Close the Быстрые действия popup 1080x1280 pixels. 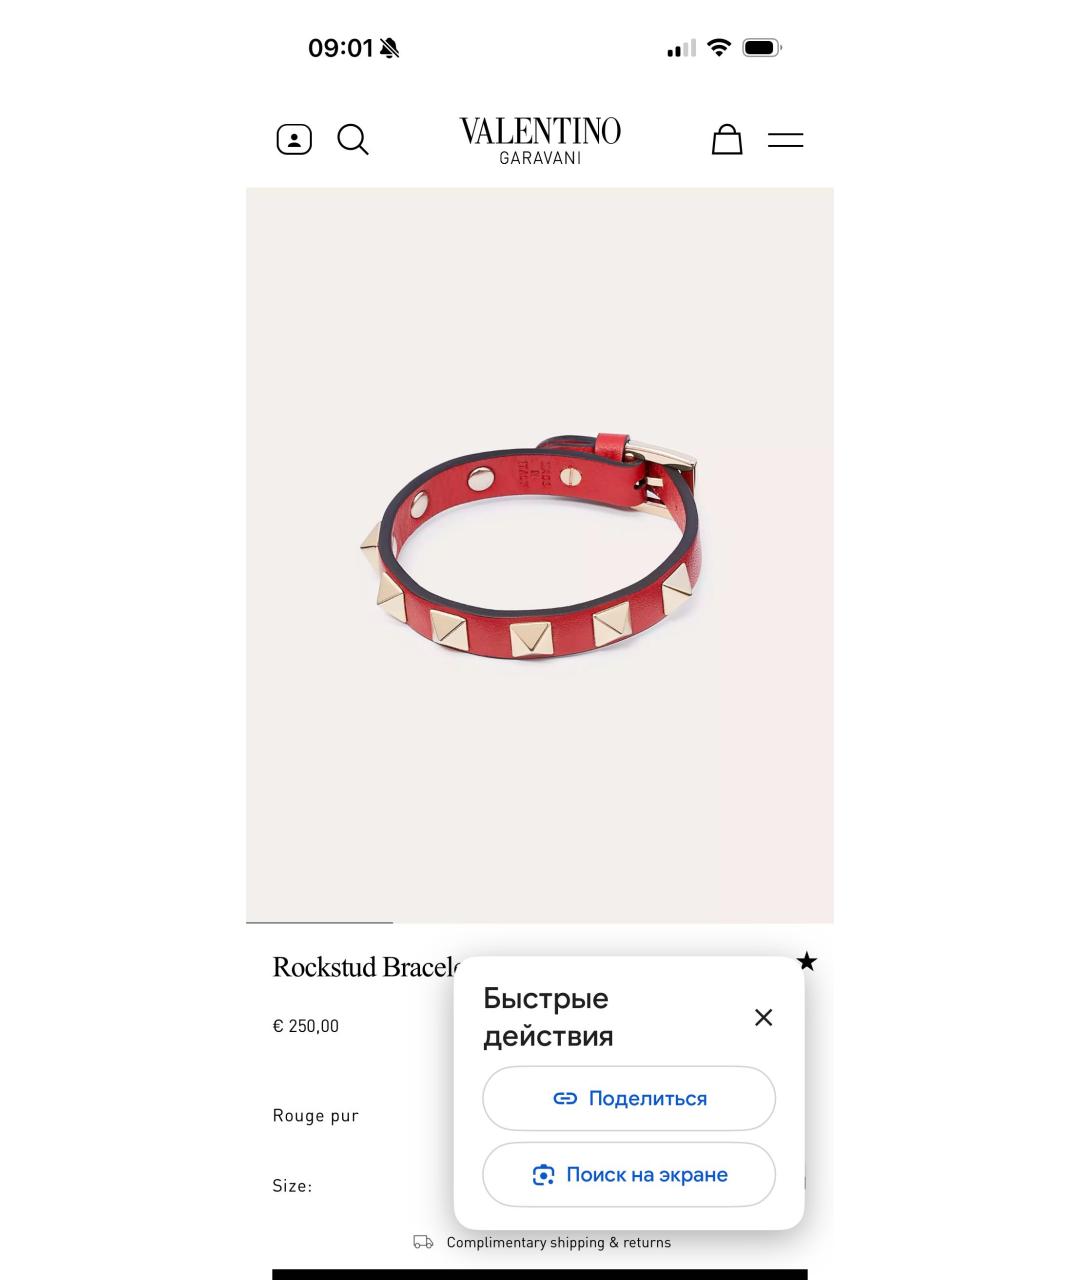764,1017
